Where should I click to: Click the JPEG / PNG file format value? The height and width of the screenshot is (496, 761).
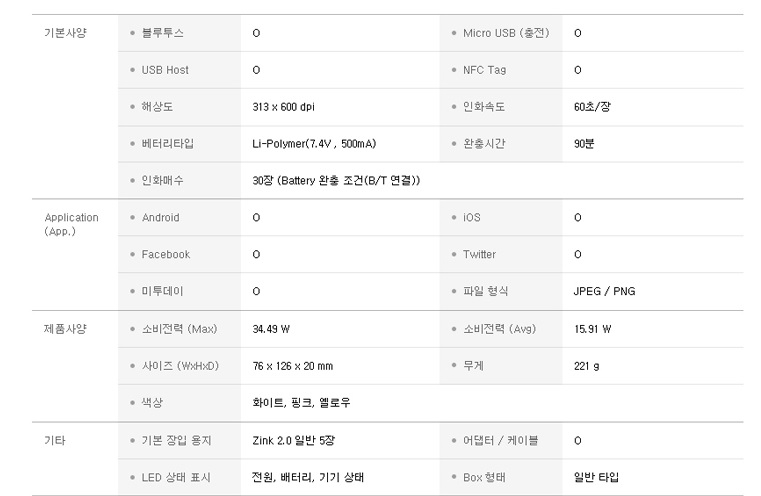[604, 291]
